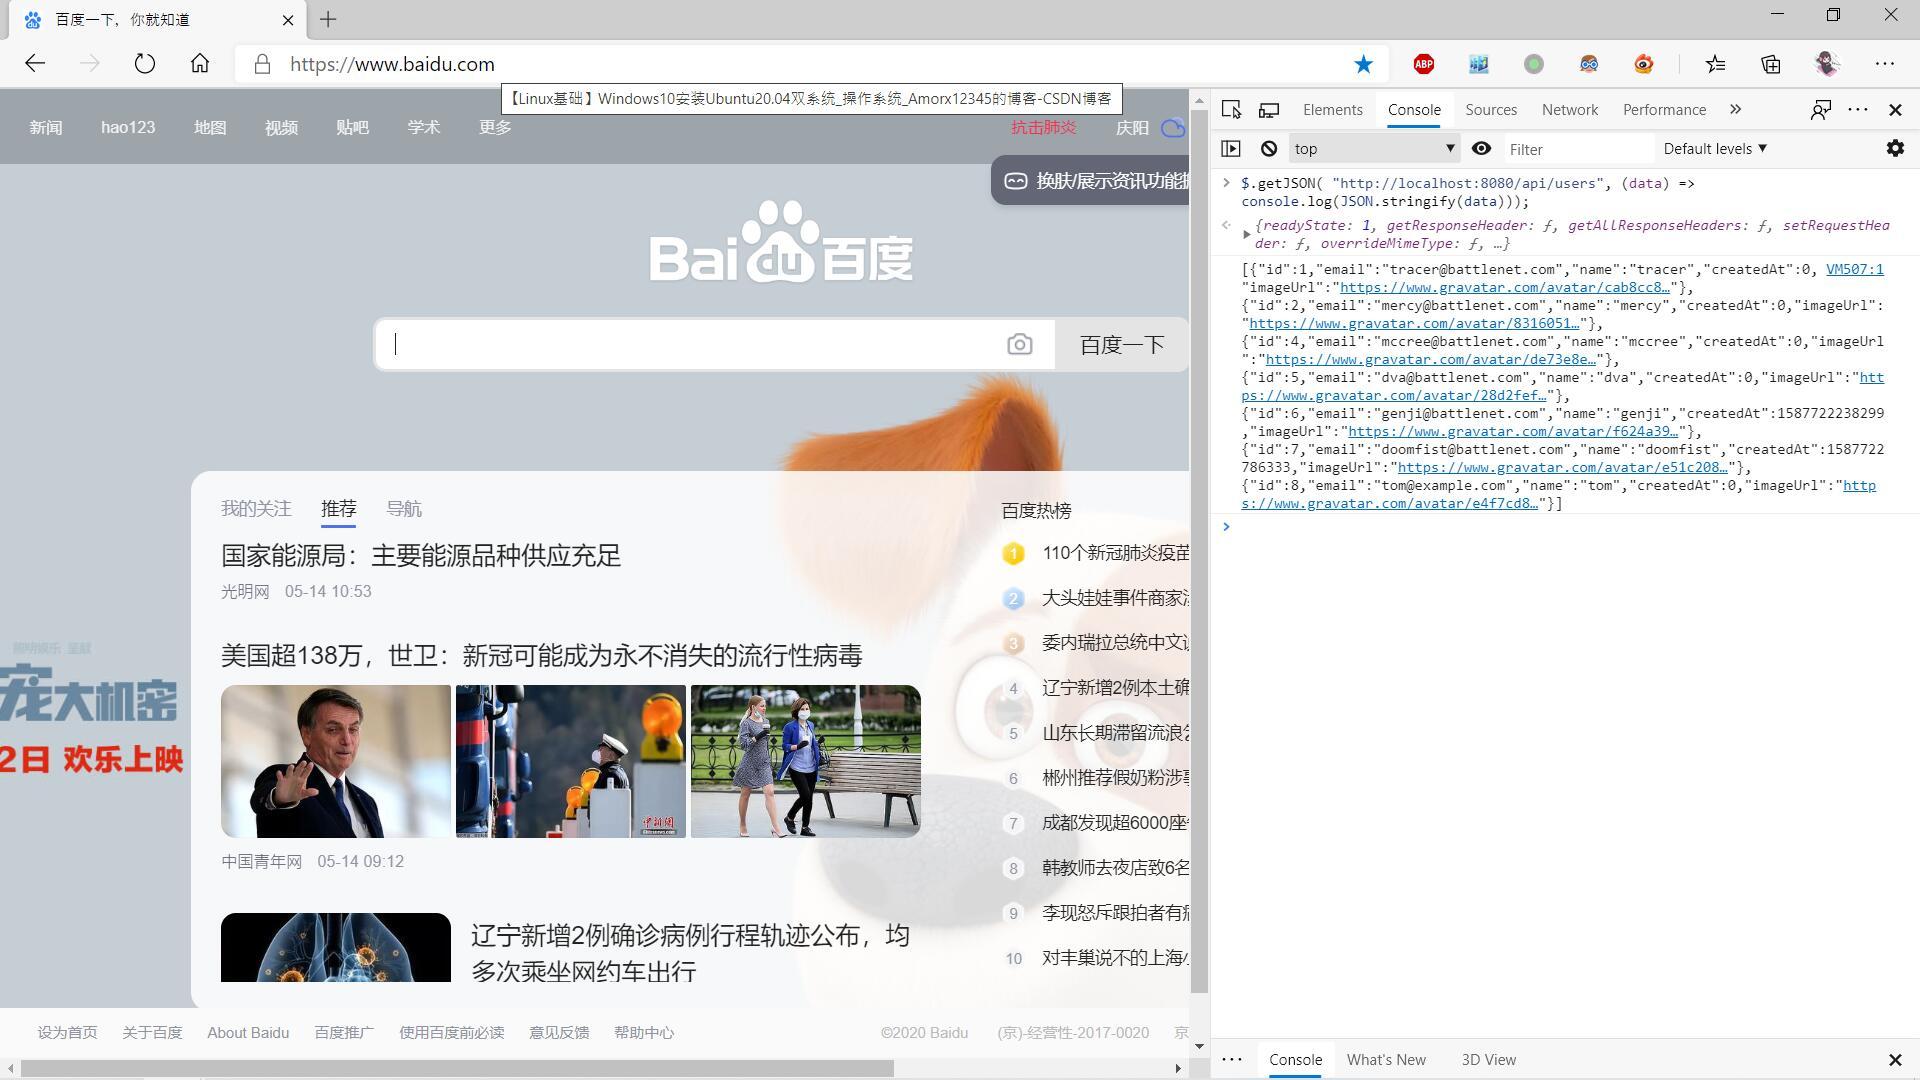Toggle device emulation mode icon

tap(1269, 110)
